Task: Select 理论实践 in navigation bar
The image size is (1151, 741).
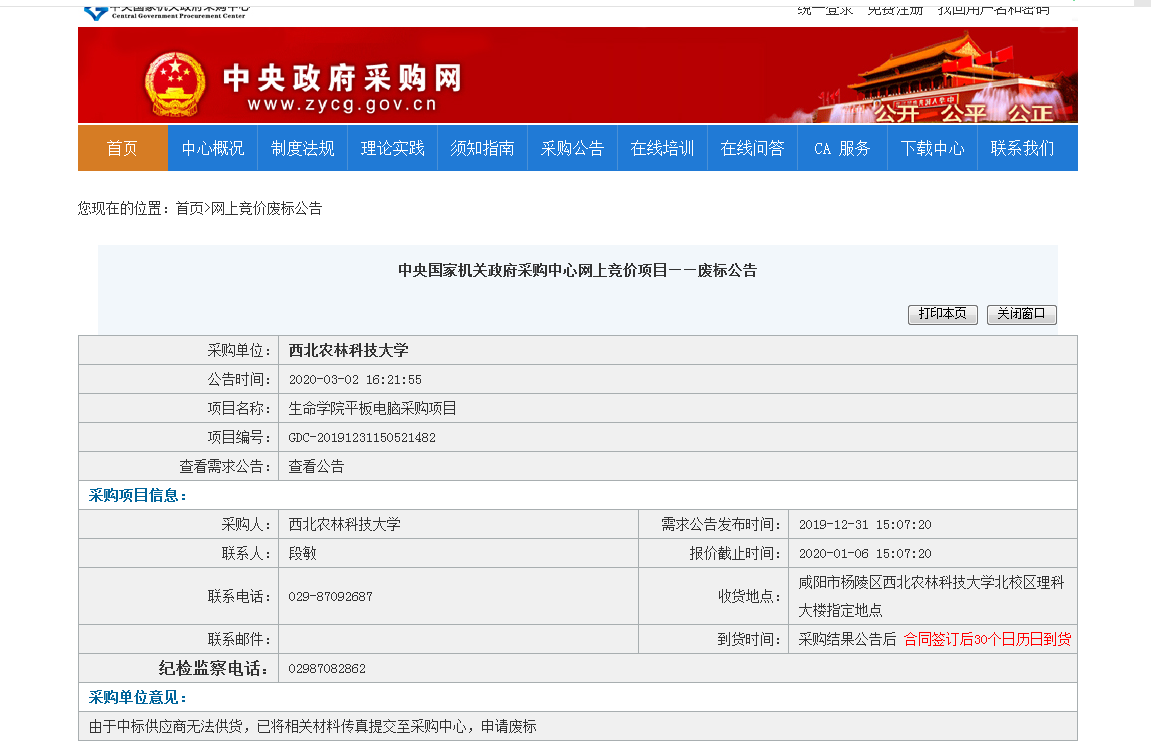Action: tap(392, 148)
